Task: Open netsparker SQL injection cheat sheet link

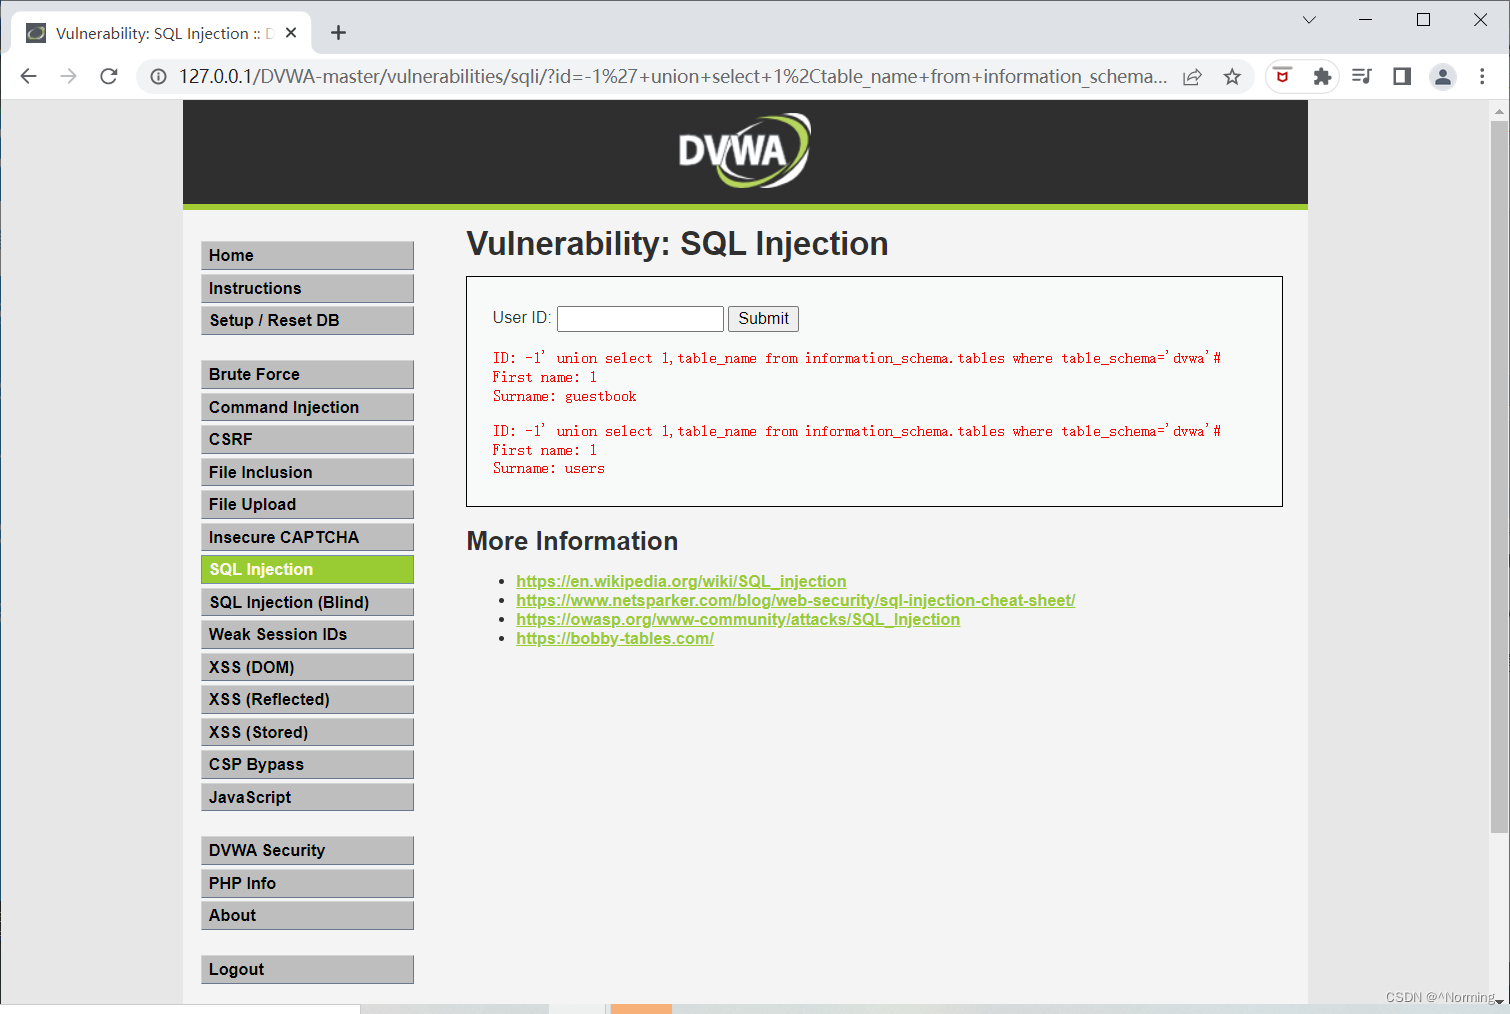Action: 796,600
